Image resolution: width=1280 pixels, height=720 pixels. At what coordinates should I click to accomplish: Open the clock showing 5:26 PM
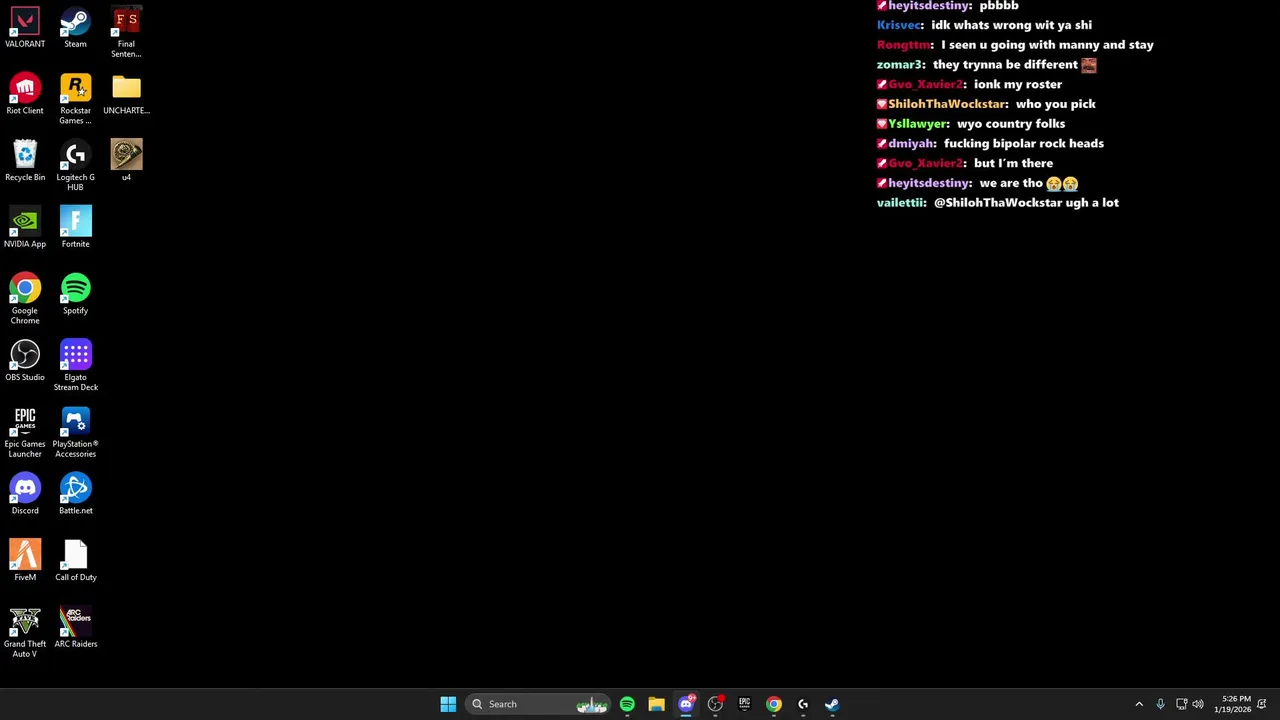point(1233,704)
